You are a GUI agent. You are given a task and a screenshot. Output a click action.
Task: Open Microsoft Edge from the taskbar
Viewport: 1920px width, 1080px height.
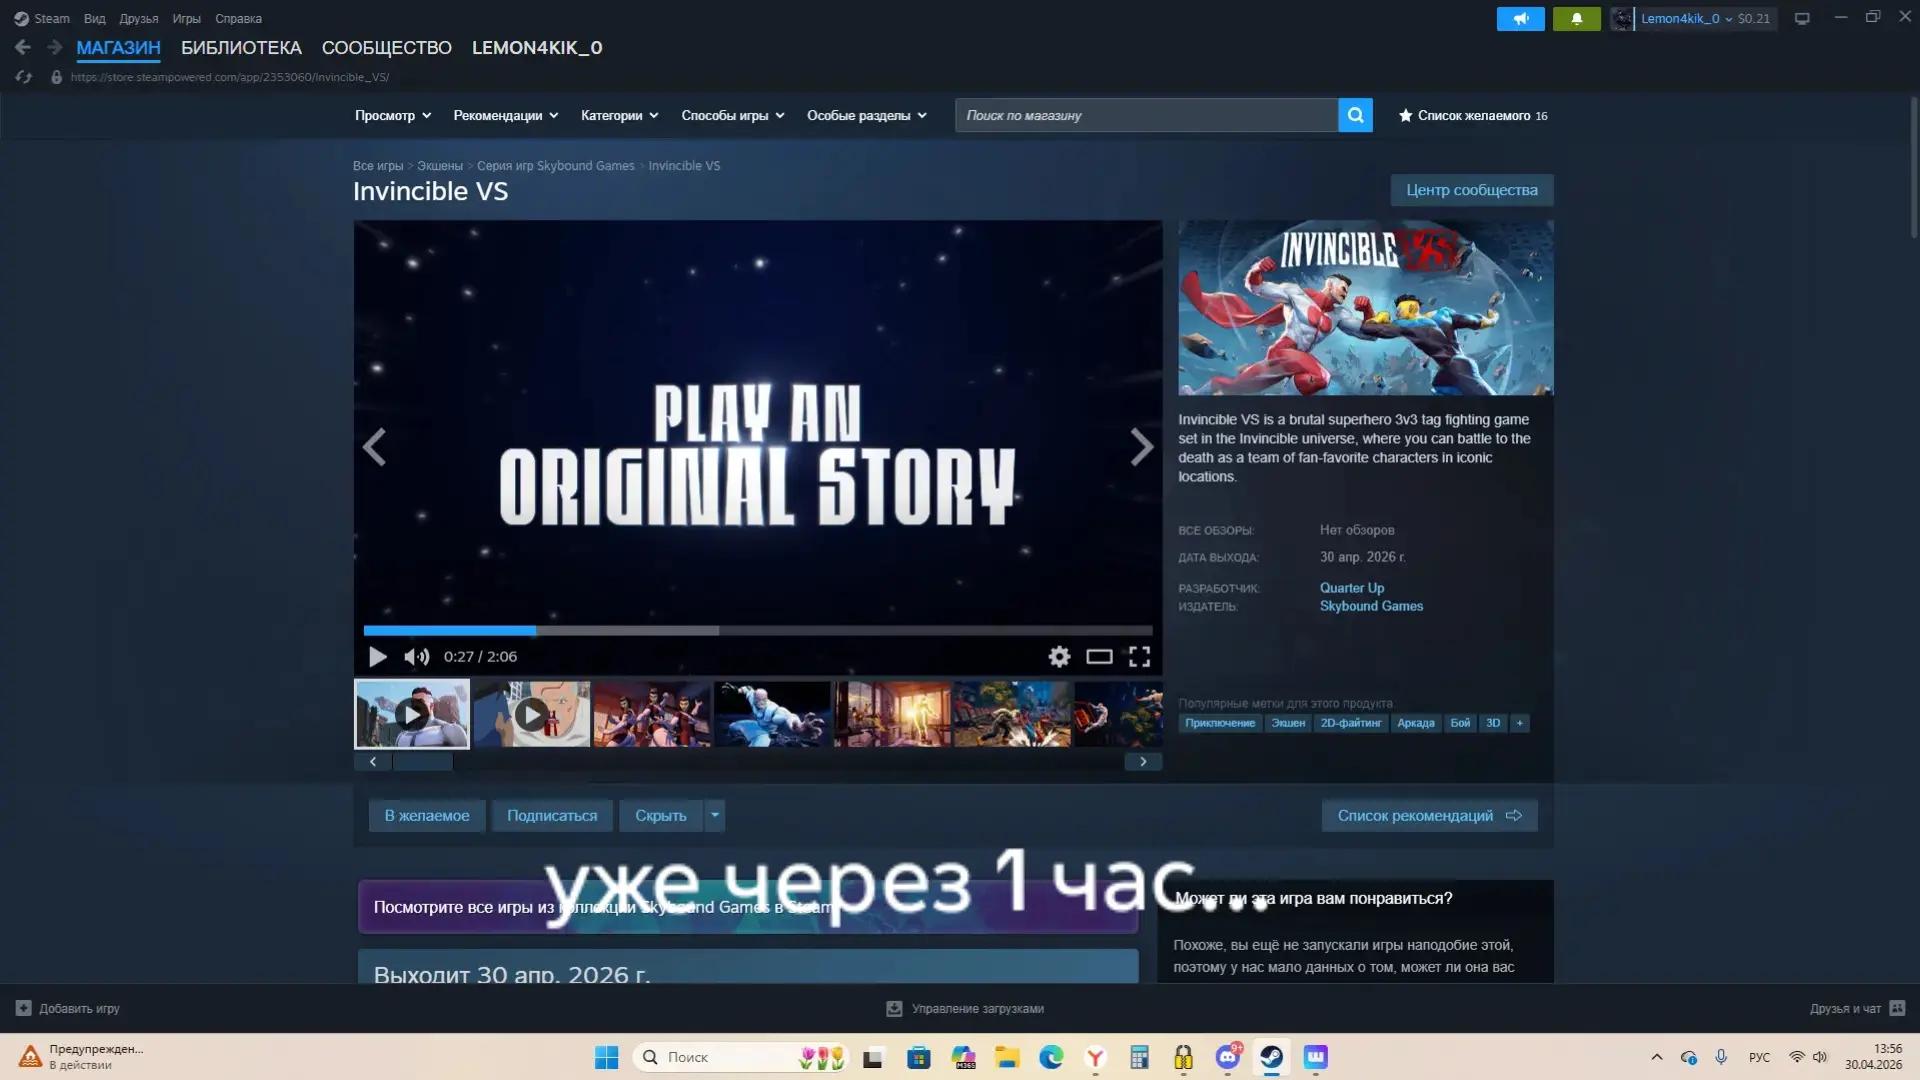click(x=1051, y=1057)
